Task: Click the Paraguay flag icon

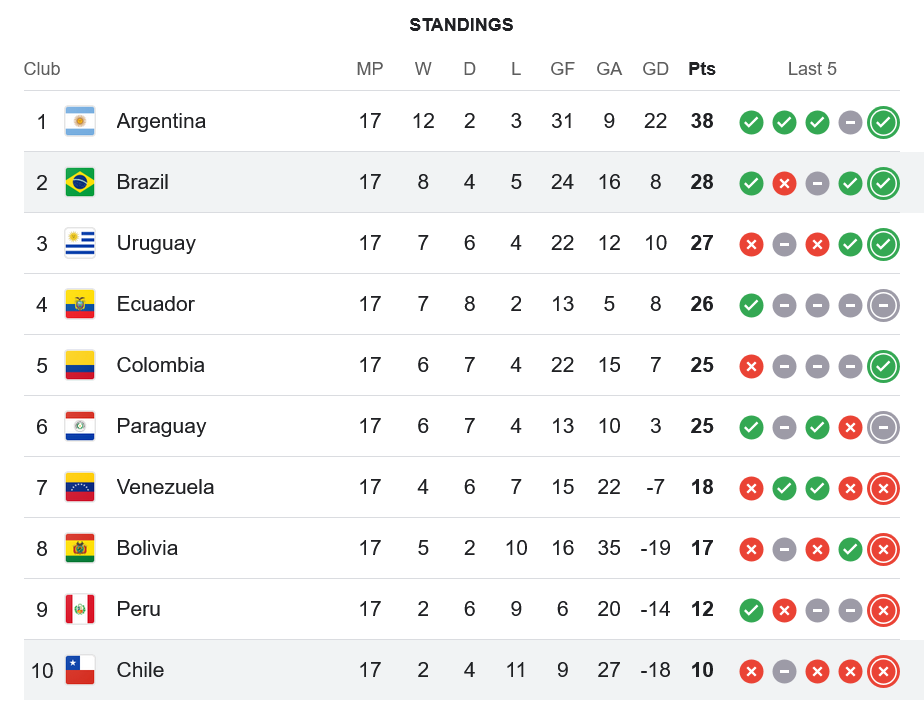Action: [80, 426]
